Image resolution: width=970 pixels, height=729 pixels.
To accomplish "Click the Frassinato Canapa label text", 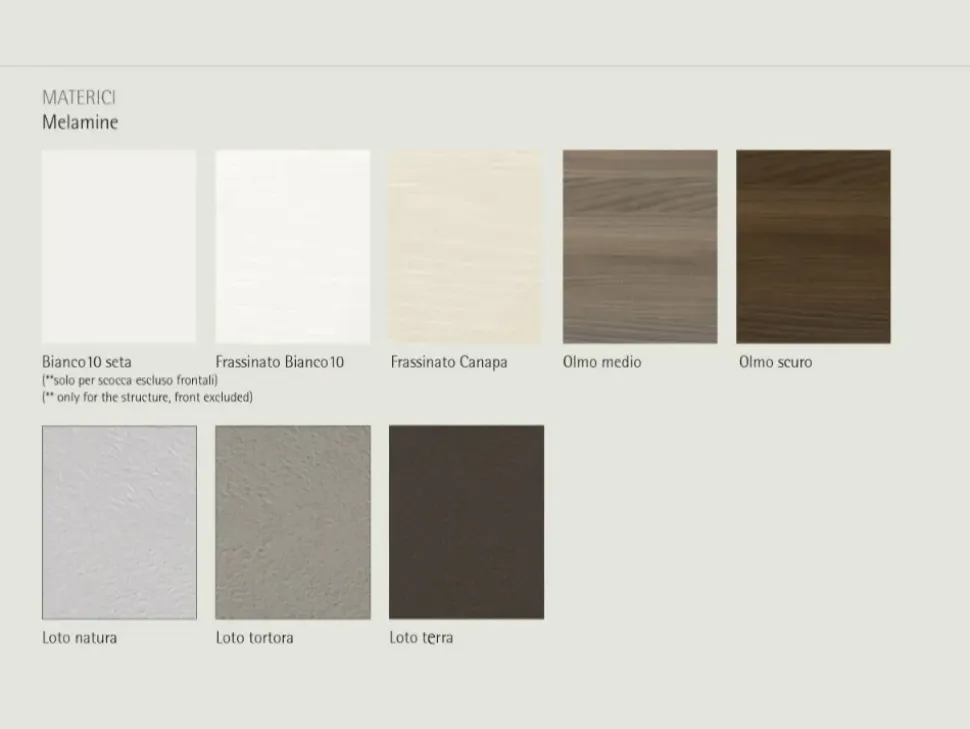I will [449, 362].
